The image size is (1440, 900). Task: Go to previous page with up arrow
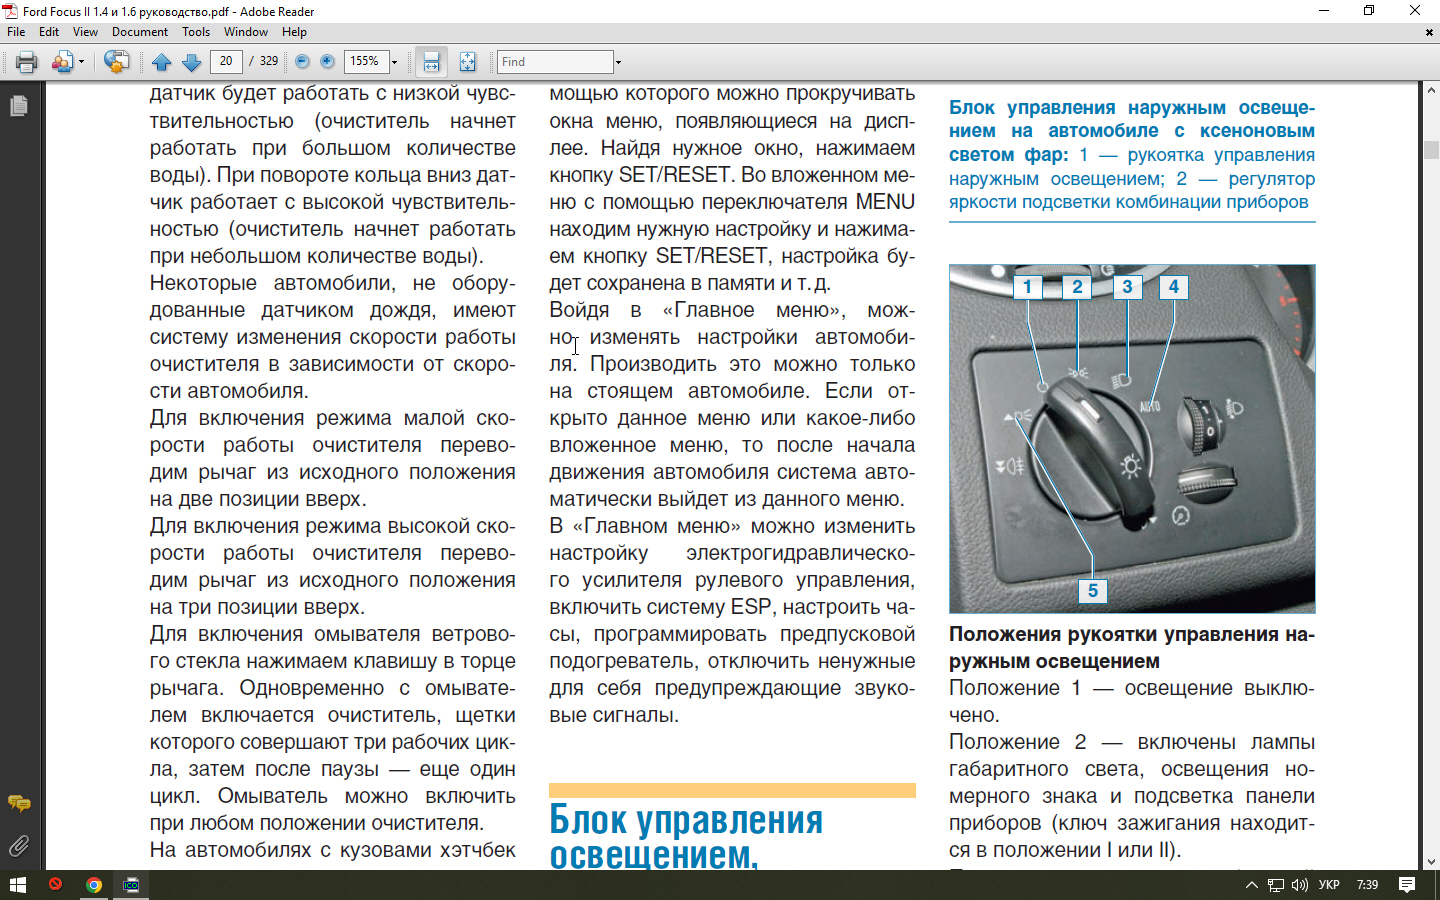tap(162, 62)
